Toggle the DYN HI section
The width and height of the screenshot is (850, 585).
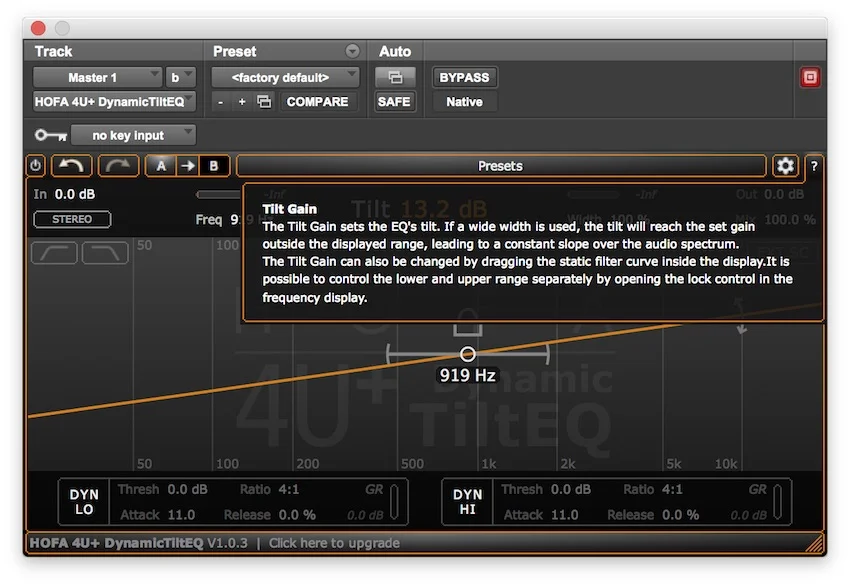(x=467, y=502)
